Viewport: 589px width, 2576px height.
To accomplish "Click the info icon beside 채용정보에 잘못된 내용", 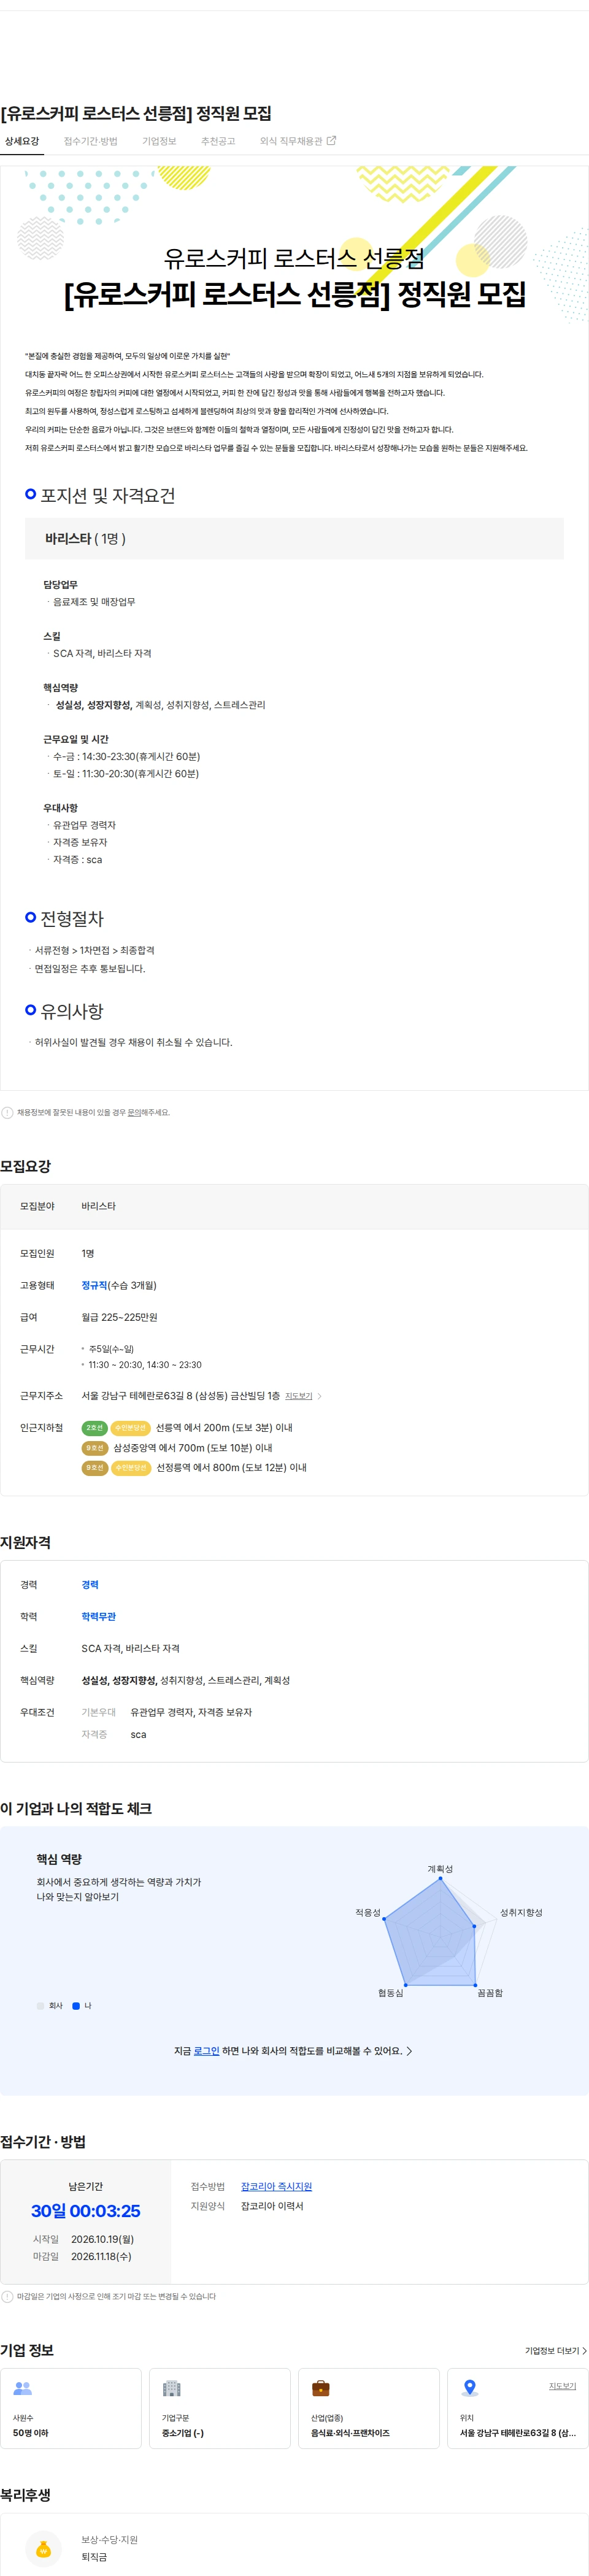I will click(7, 1112).
